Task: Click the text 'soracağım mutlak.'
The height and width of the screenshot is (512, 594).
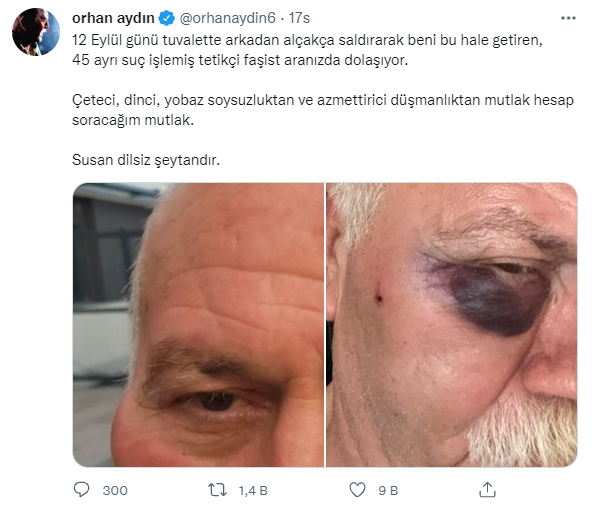Action: pos(133,120)
